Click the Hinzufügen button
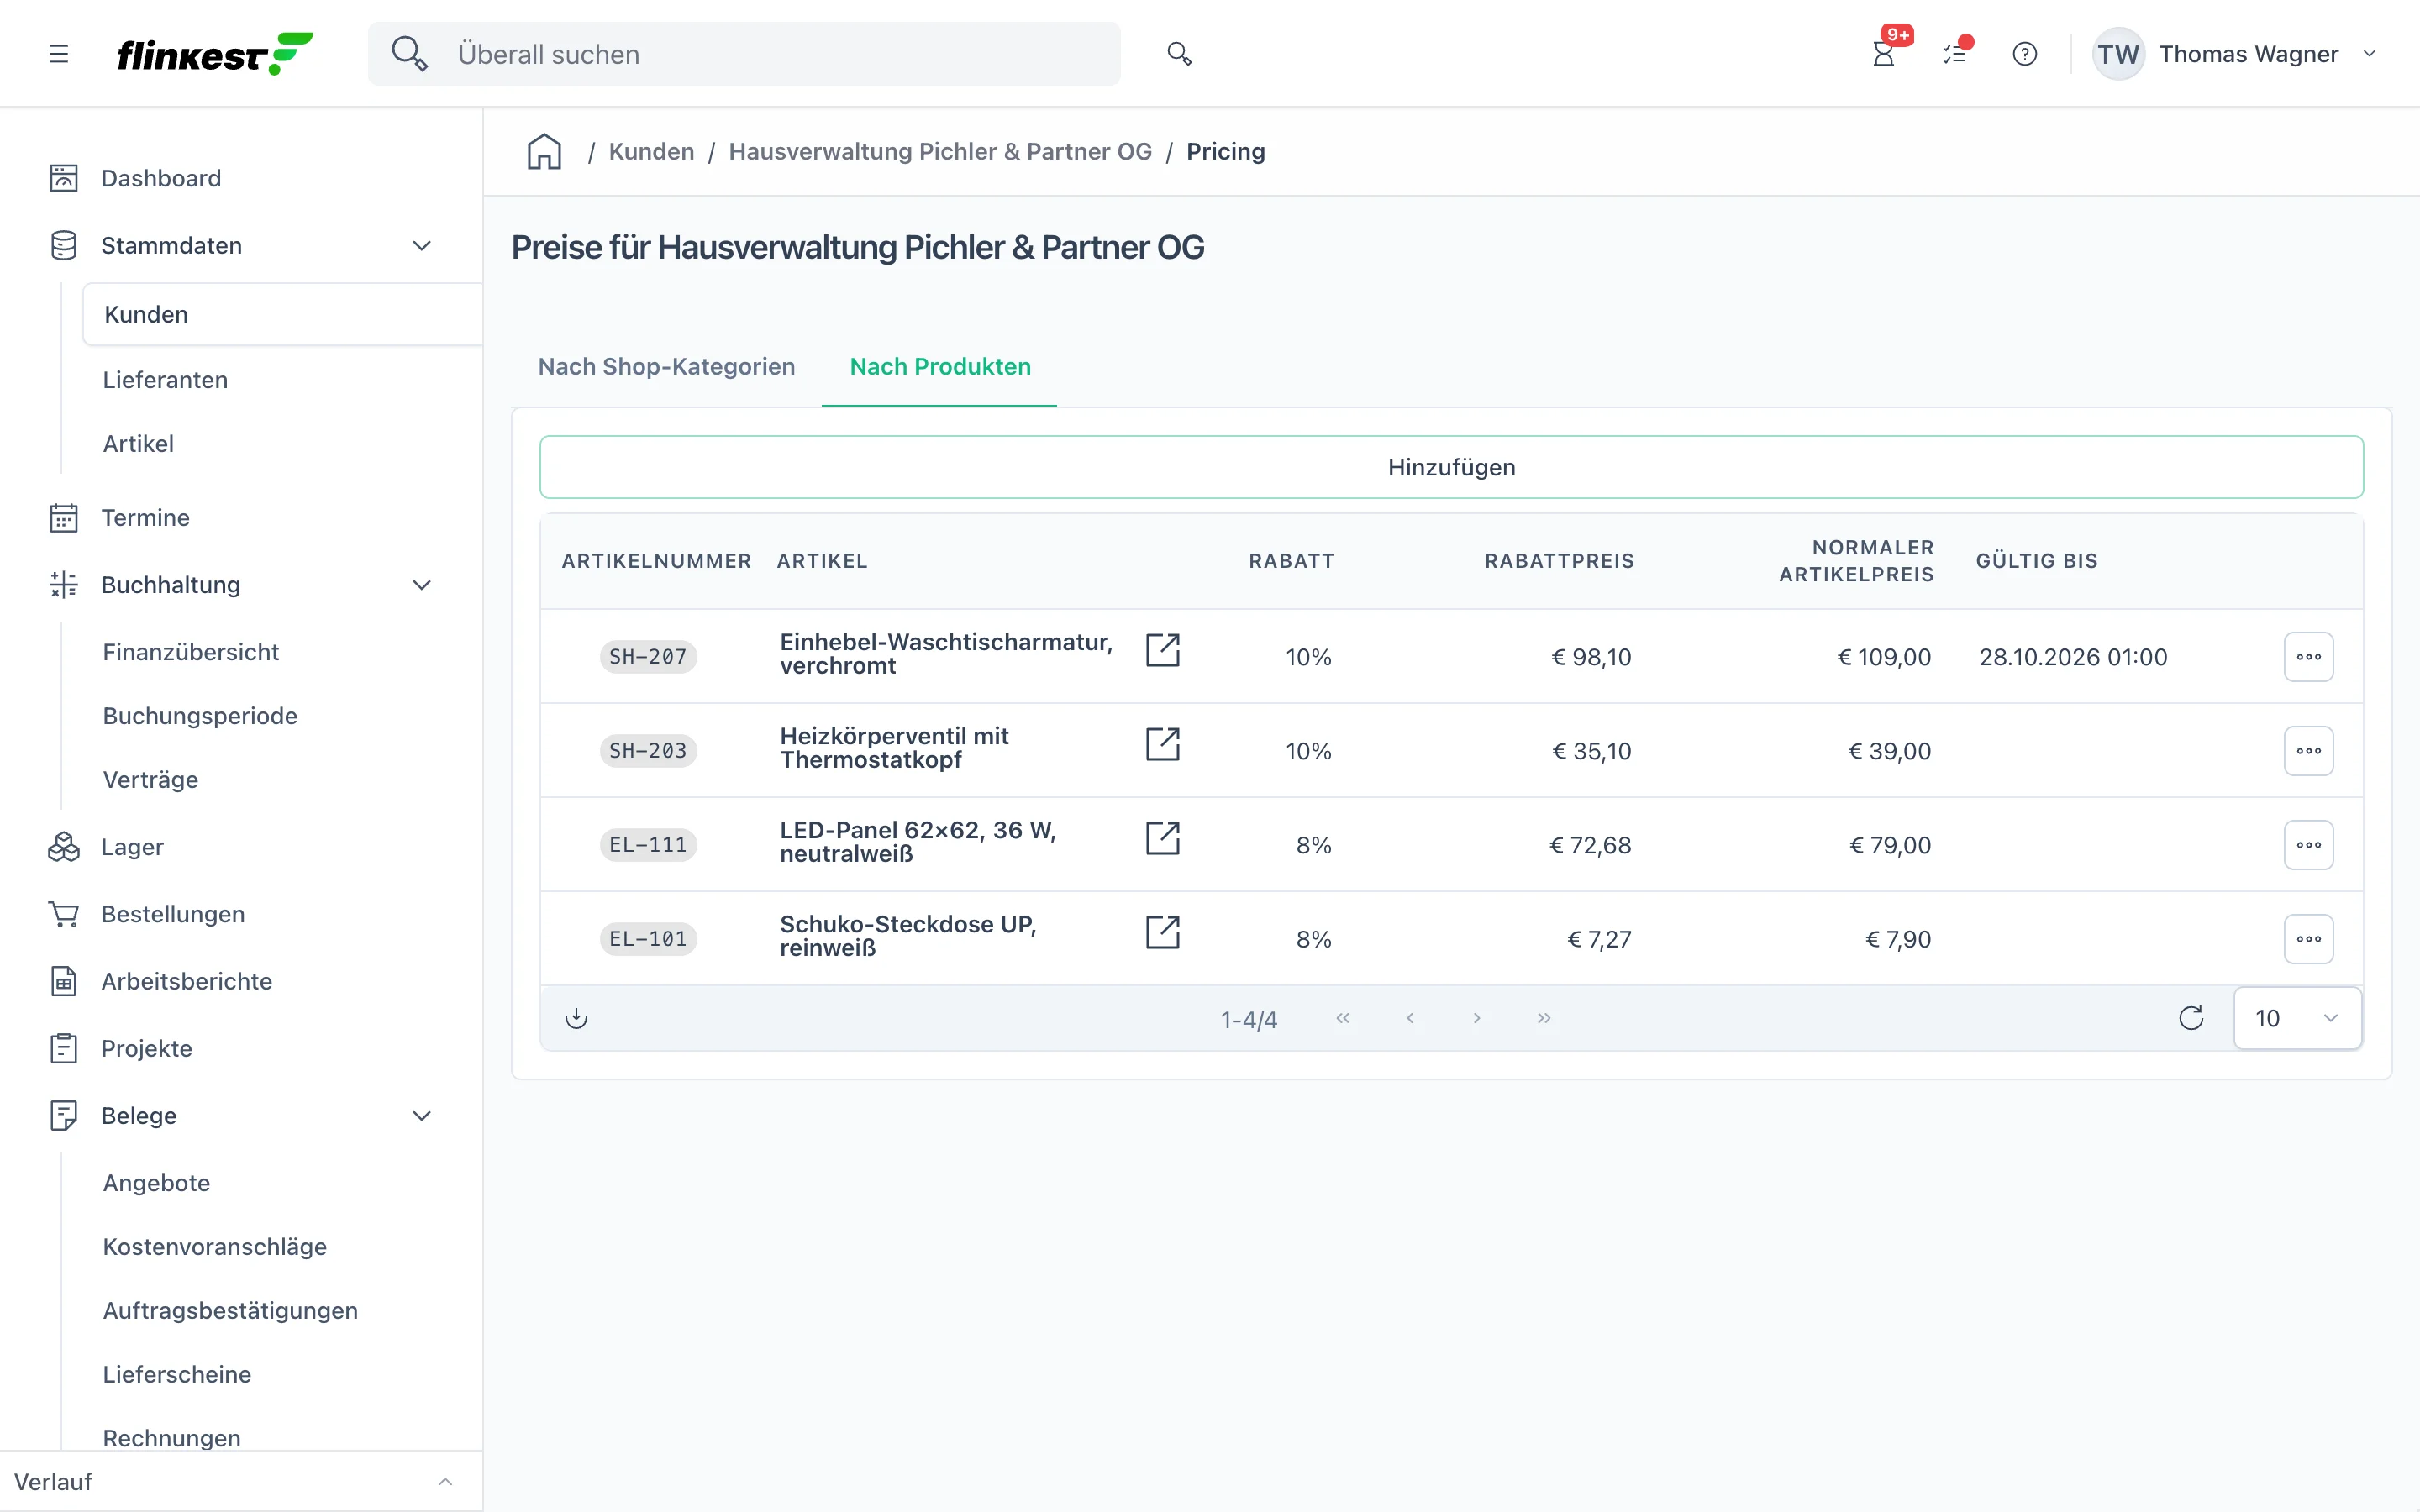Screen dimensions: 2420x1512 pos(1451,467)
